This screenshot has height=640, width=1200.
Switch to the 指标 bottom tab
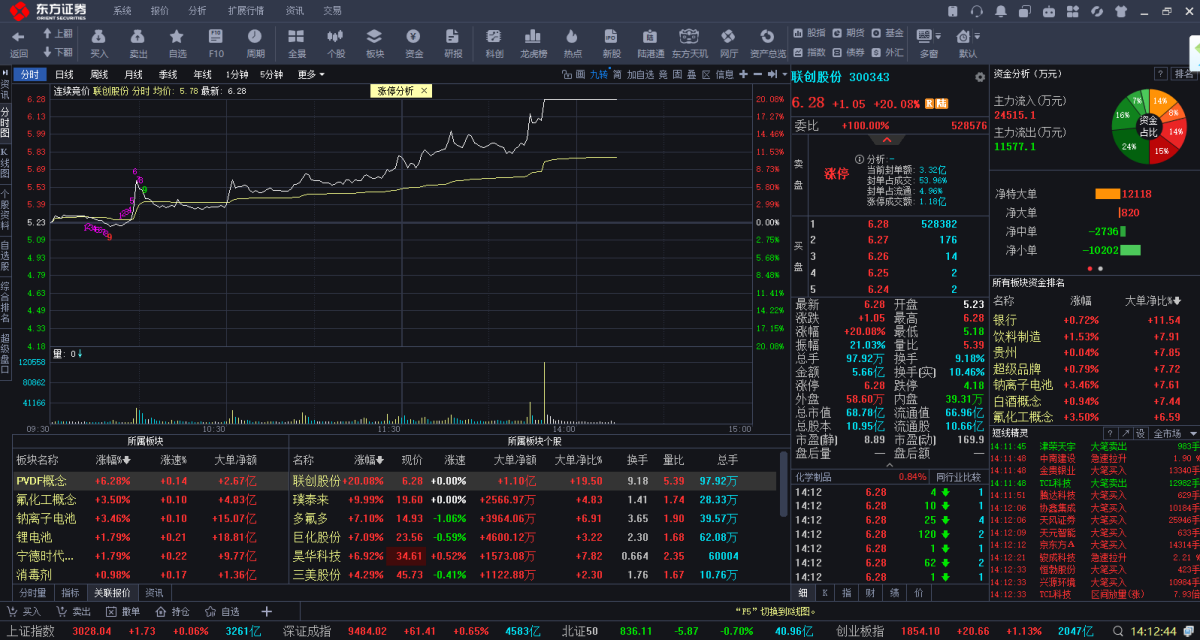click(x=70, y=592)
